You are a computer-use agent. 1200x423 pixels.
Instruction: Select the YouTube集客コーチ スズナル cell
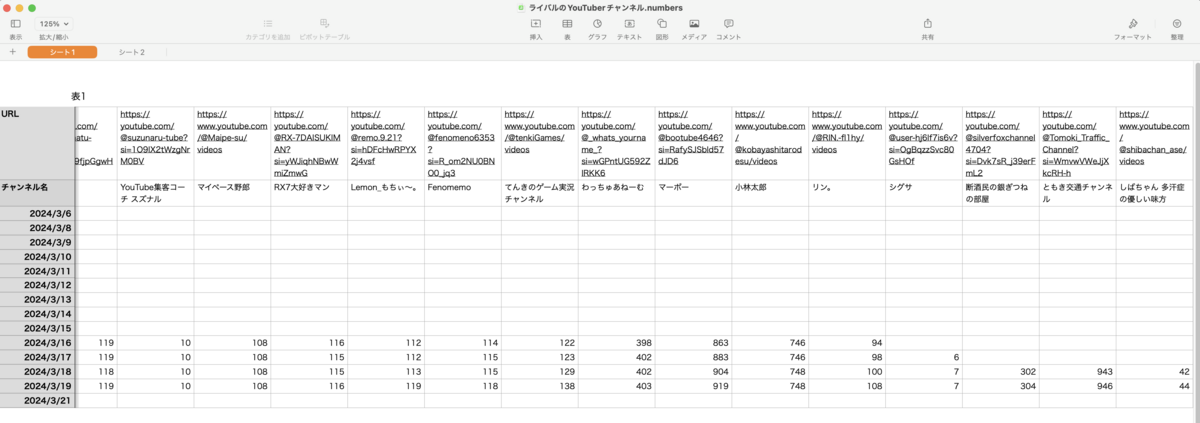click(155, 193)
